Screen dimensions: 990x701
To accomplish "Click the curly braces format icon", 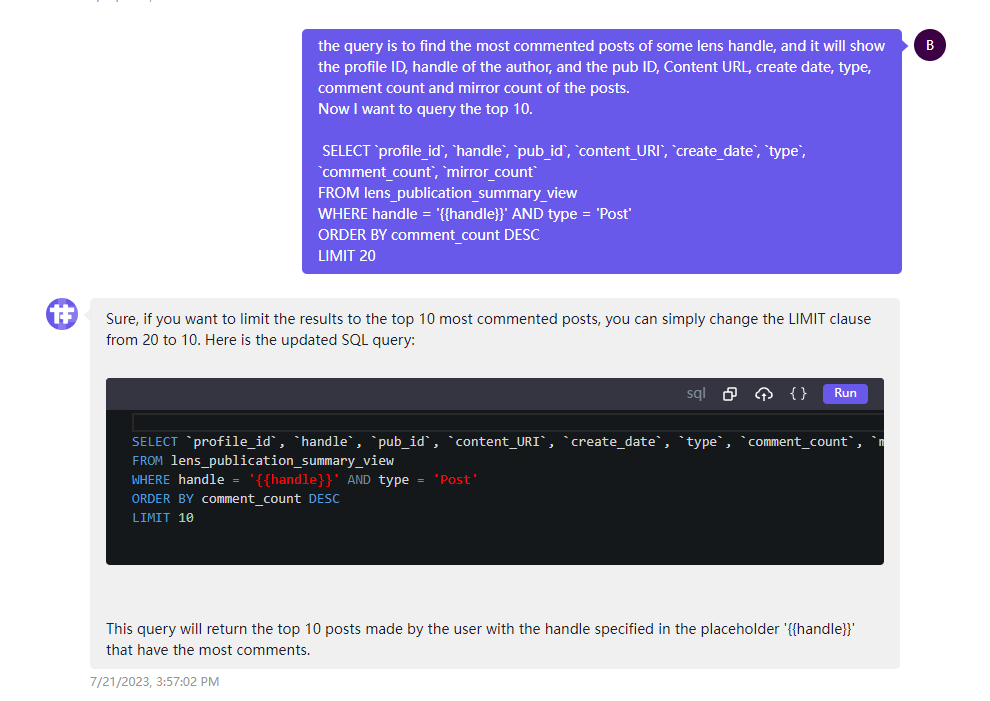I will 798,394.
